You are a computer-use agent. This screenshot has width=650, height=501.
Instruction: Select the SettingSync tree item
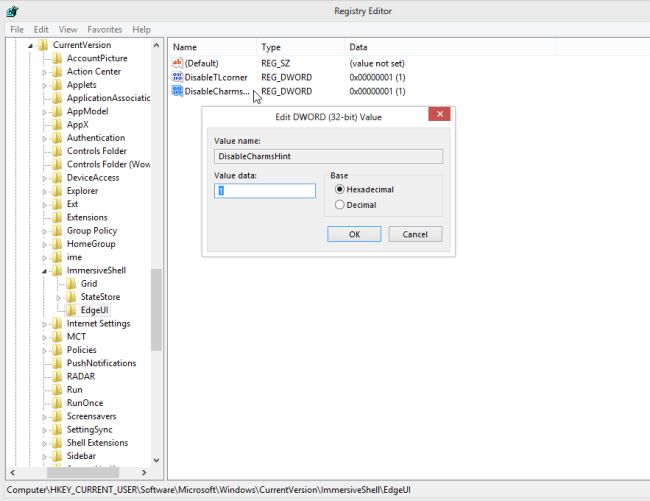point(90,429)
